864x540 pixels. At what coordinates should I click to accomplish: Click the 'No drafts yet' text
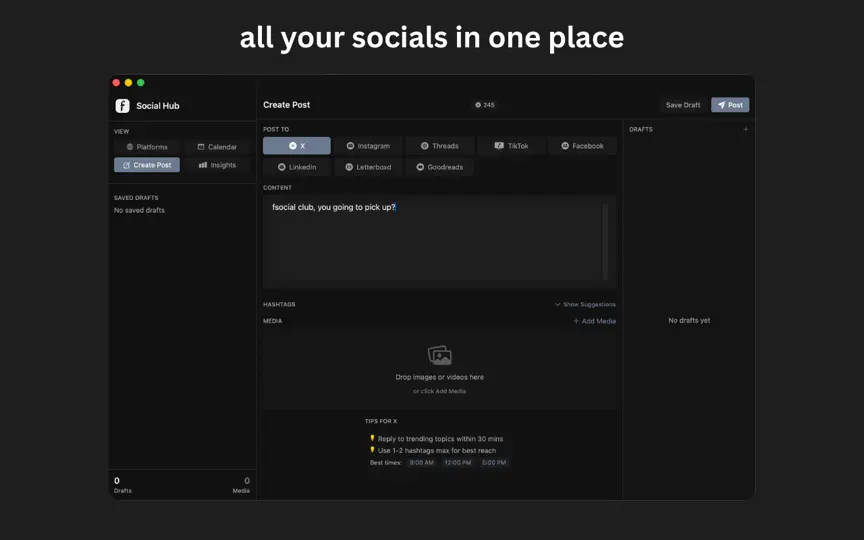click(x=689, y=321)
